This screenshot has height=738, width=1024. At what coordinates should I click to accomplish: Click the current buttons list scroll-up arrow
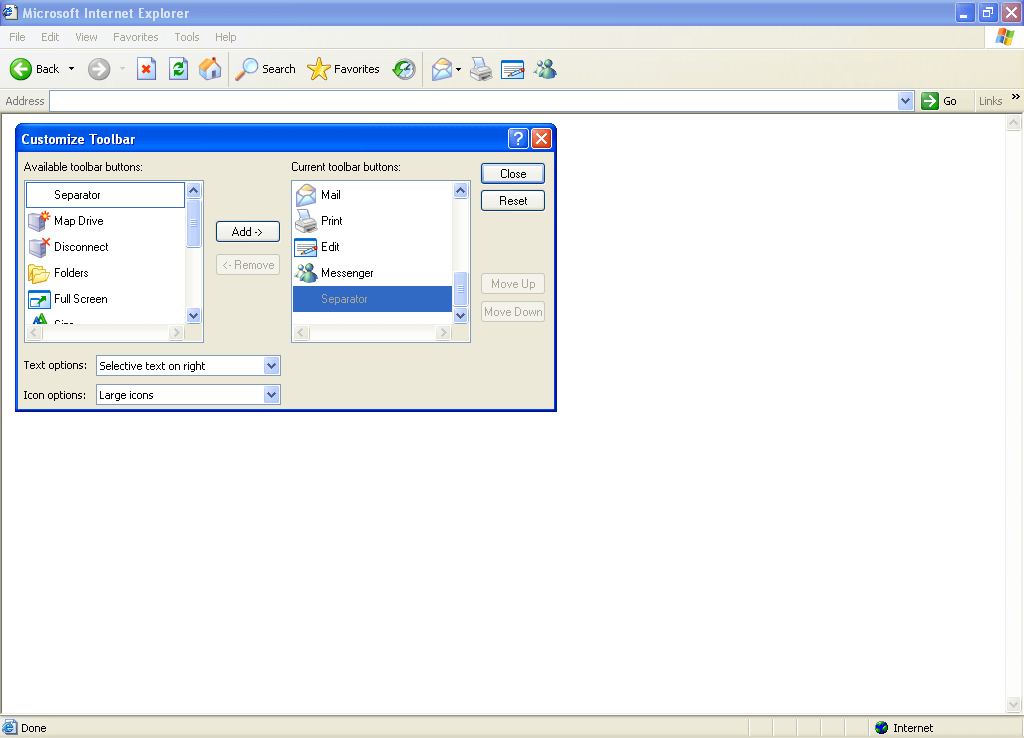[460, 190]
